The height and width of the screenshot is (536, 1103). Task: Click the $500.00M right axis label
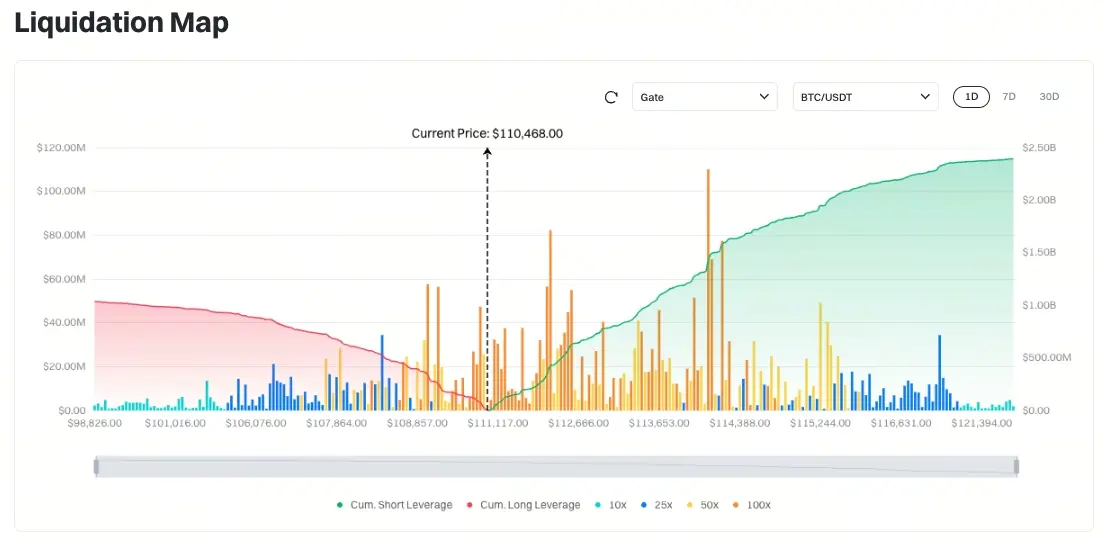1047,357
